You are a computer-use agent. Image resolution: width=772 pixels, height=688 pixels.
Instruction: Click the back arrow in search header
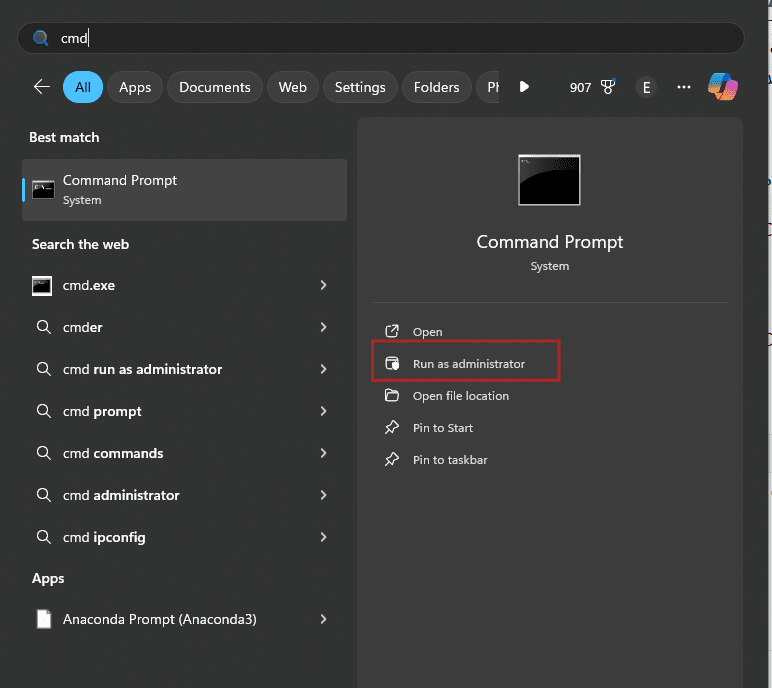coord(41,87)
